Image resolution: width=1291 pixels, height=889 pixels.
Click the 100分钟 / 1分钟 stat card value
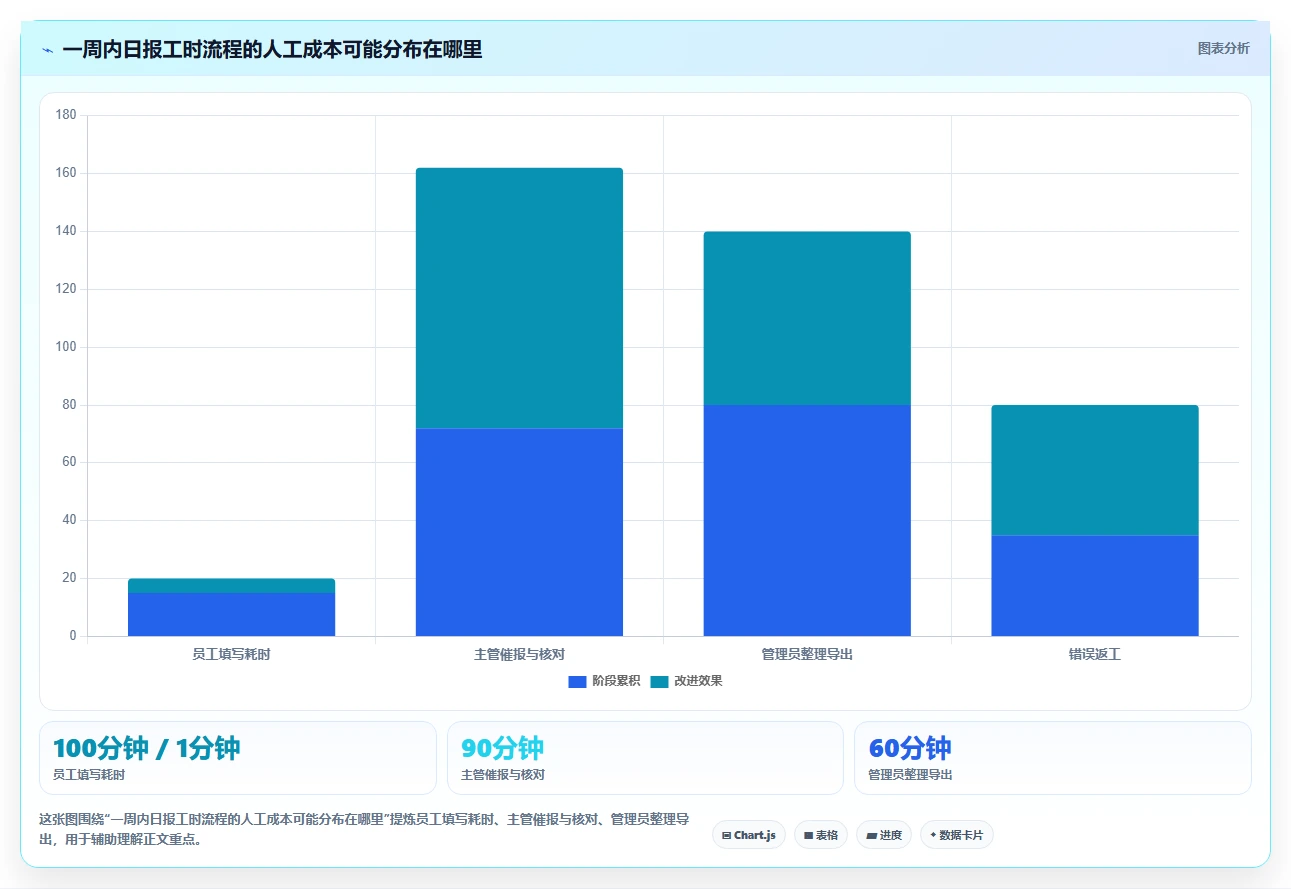click(147, 748)
